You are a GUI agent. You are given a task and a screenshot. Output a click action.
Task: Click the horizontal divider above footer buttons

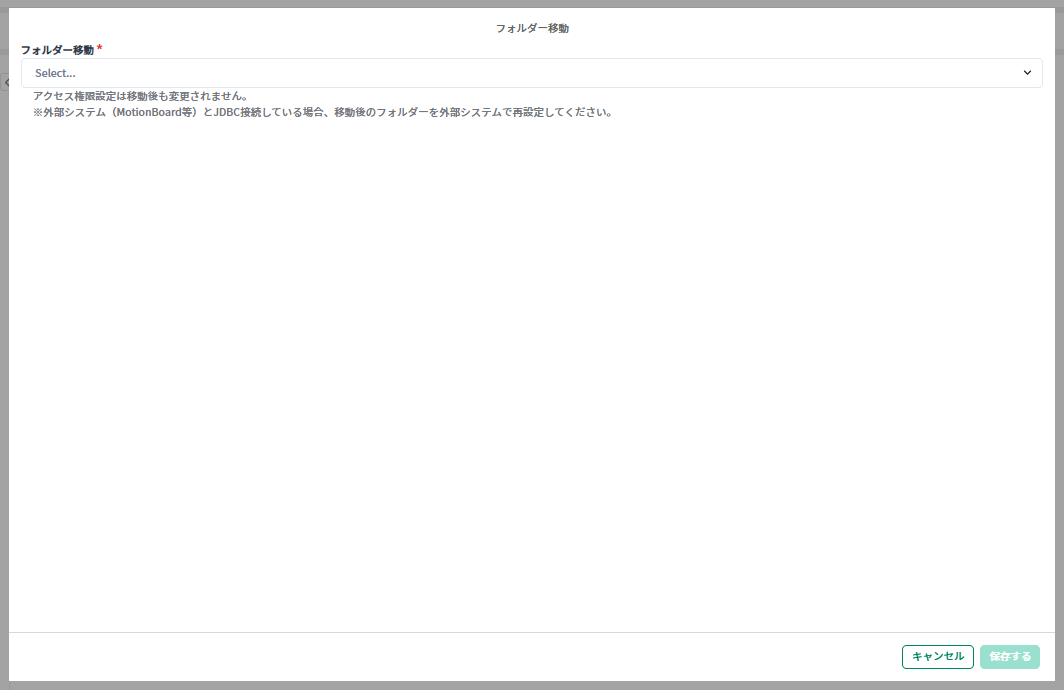[532, 632]
